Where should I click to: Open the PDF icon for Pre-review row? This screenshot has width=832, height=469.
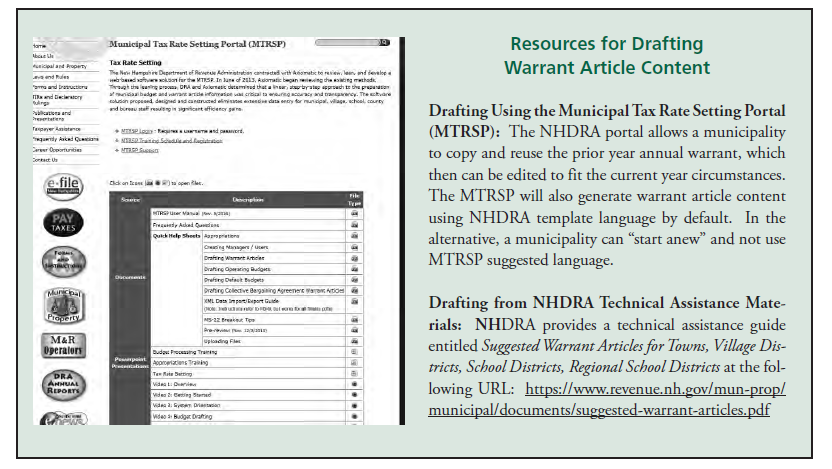pos(354,330)
